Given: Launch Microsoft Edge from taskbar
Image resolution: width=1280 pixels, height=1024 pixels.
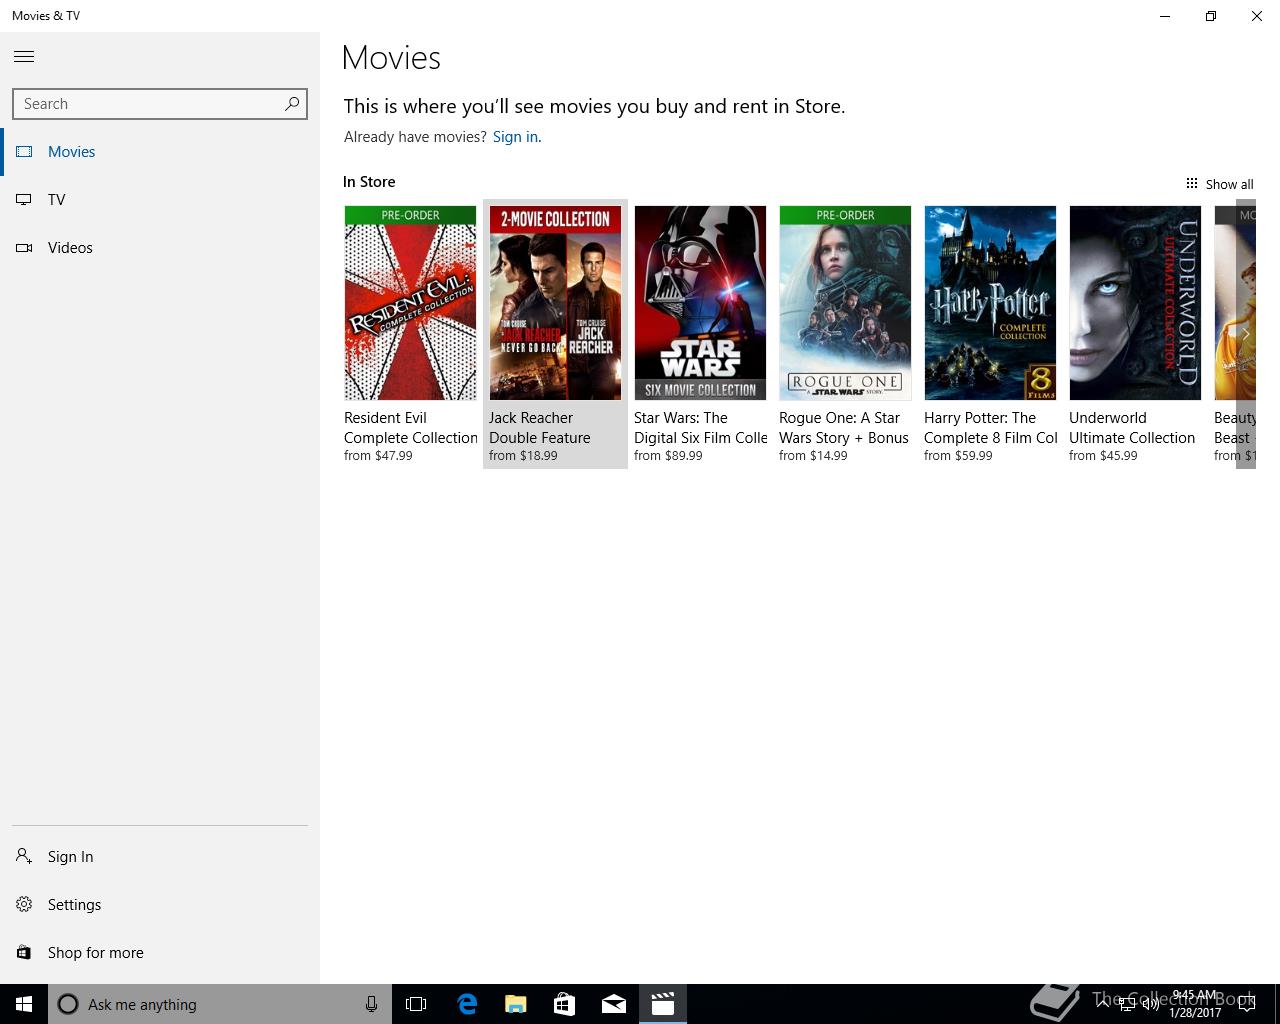Looking at the screenshot, I should pos(467,1004).
